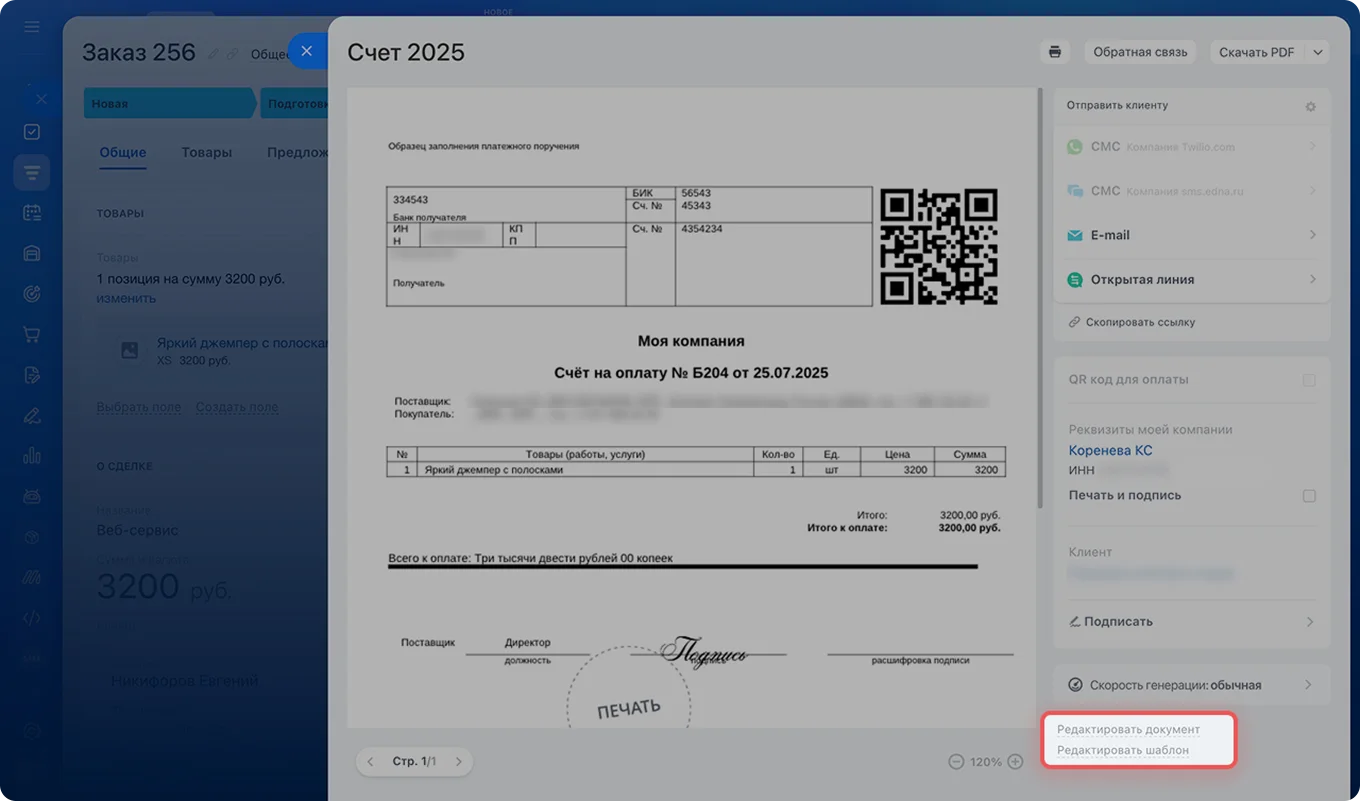Open send settings gear icon
This screenshot has height=801, width=1360.
tap(1310, 106)
